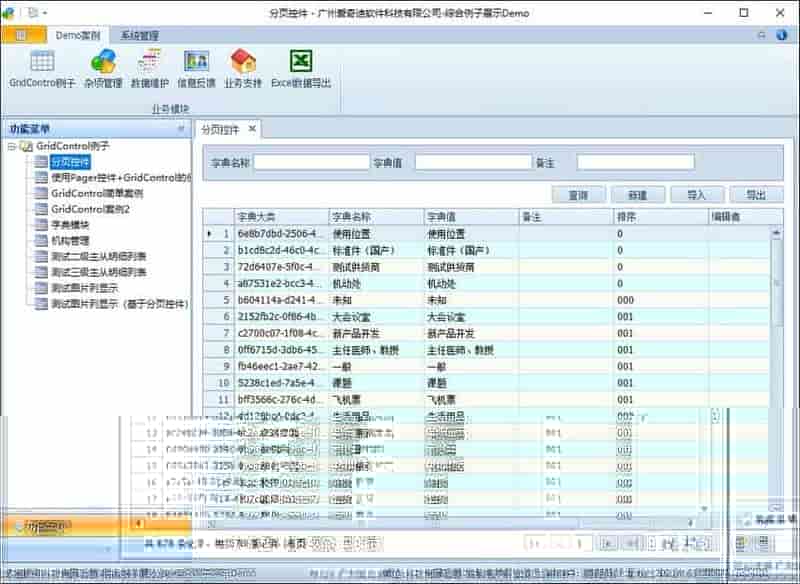Open 测试三级主从明细列表 tree item
The height and width of the screenshot is (584, 800).
pyautogui.click(x=99, y=272)
